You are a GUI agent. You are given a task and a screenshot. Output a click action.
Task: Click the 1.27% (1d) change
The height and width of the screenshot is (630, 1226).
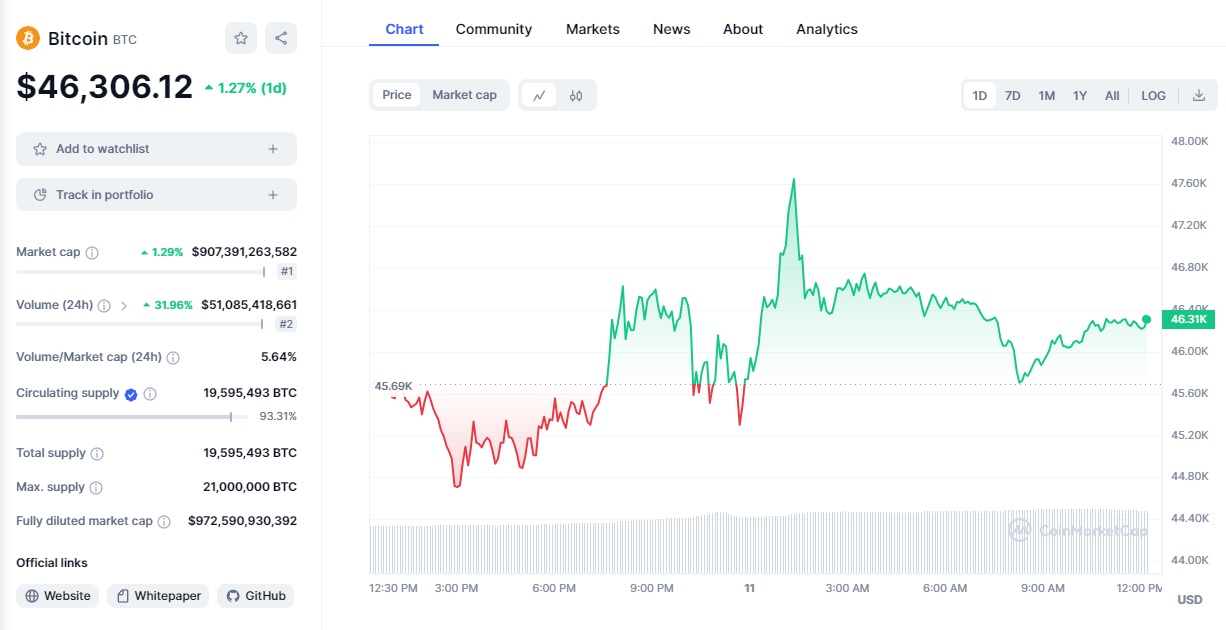[245, 88]
